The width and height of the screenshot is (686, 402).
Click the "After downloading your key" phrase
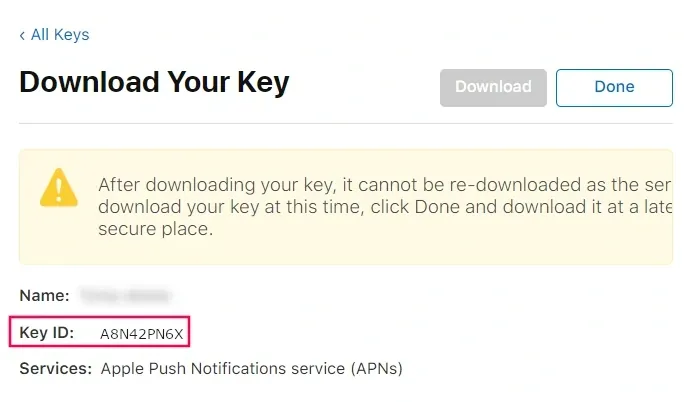tap(217, 185)
